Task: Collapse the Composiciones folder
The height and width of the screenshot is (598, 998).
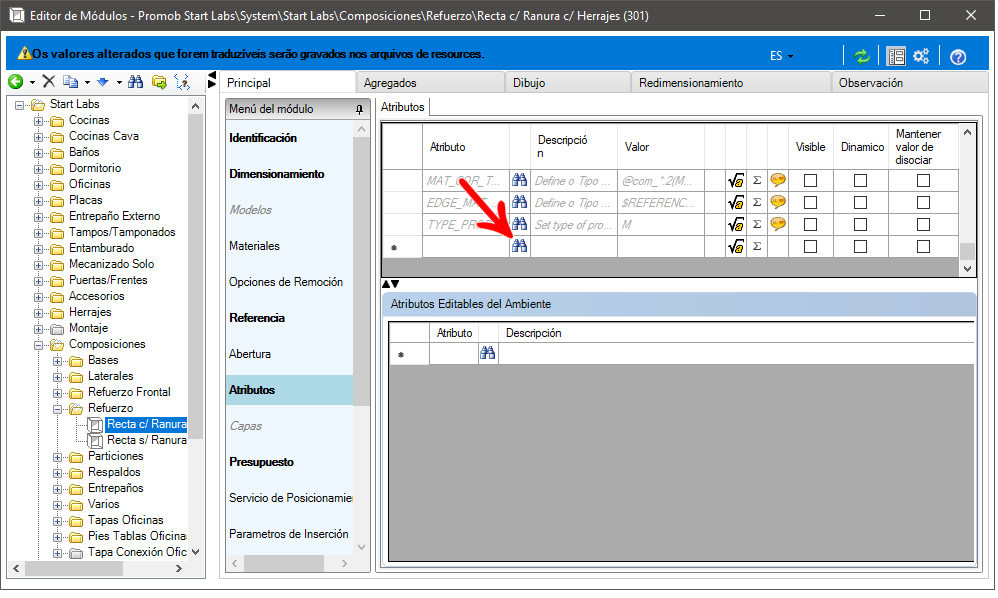Action: (39, 345)
